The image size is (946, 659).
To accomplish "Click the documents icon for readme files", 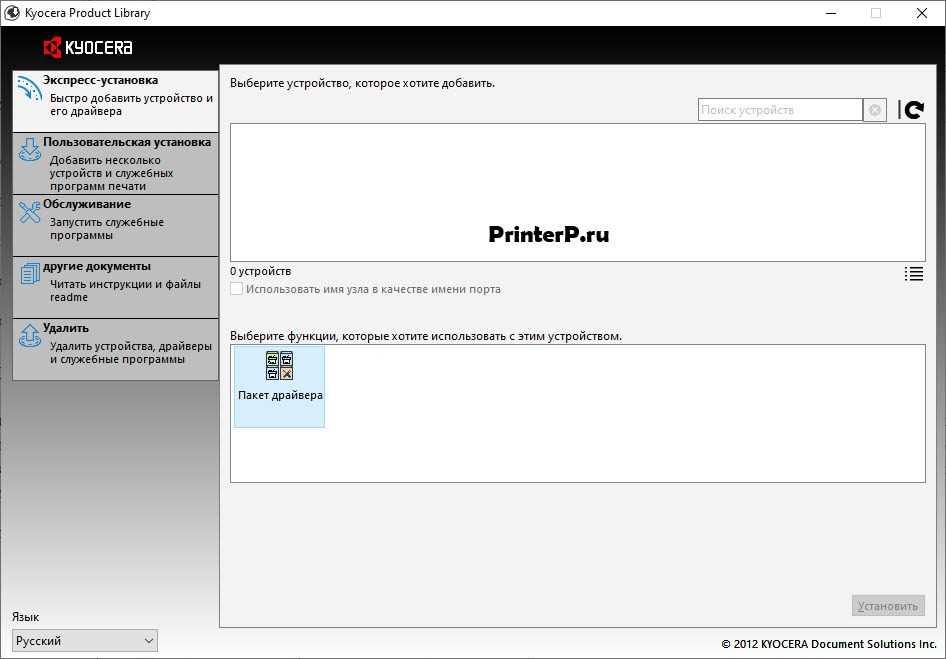I will (29, 273).
